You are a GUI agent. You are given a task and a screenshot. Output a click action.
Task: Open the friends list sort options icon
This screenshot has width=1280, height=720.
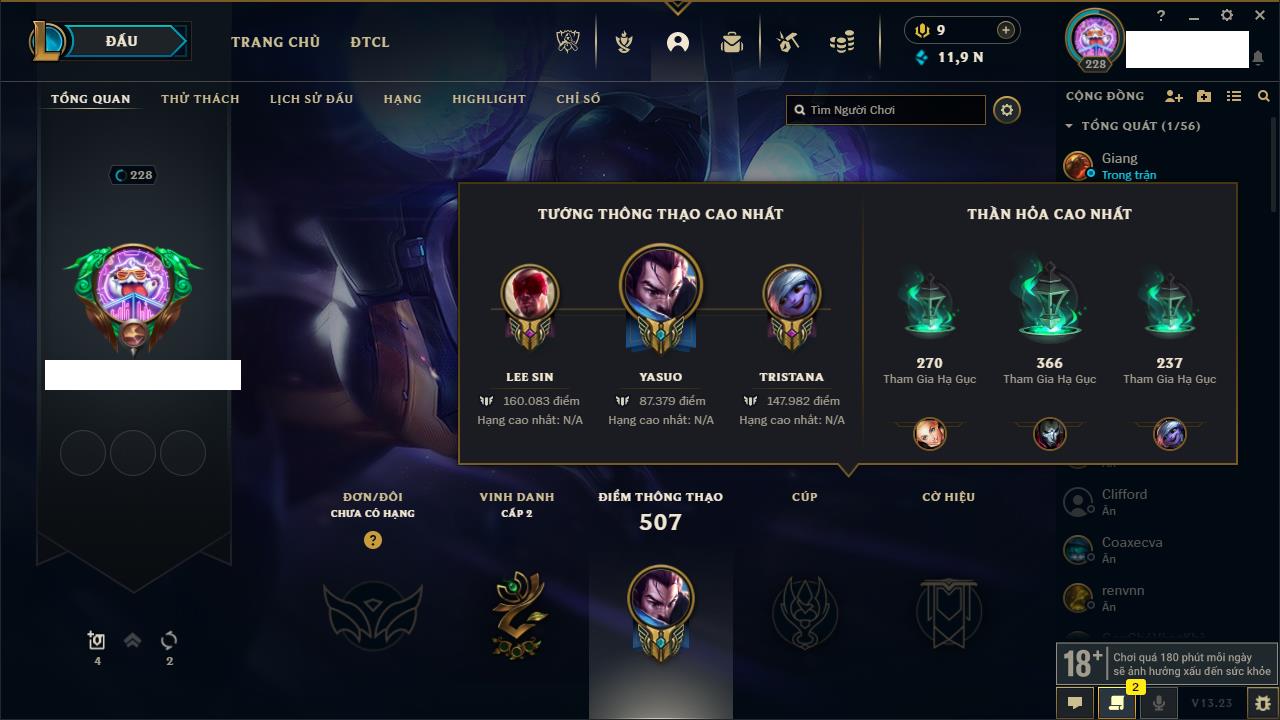coord(1234,96)
